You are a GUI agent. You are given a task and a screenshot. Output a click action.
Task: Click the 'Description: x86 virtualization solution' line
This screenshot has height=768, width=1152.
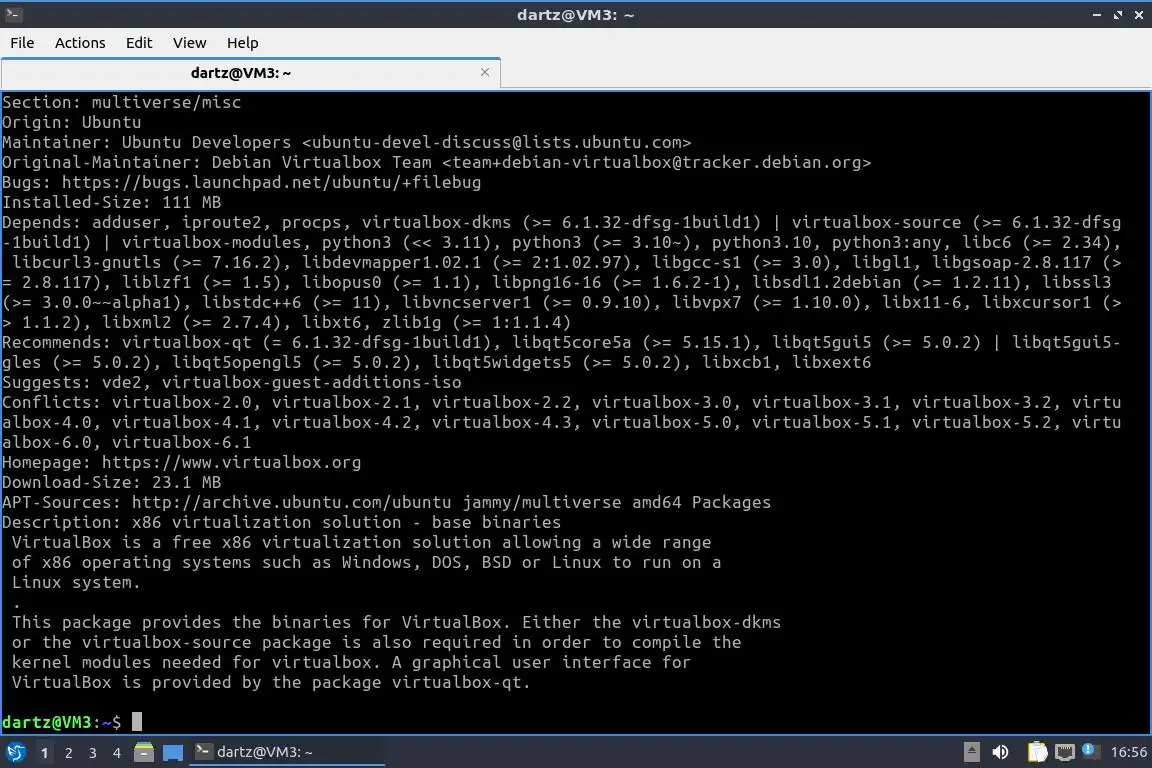point(281,522)
